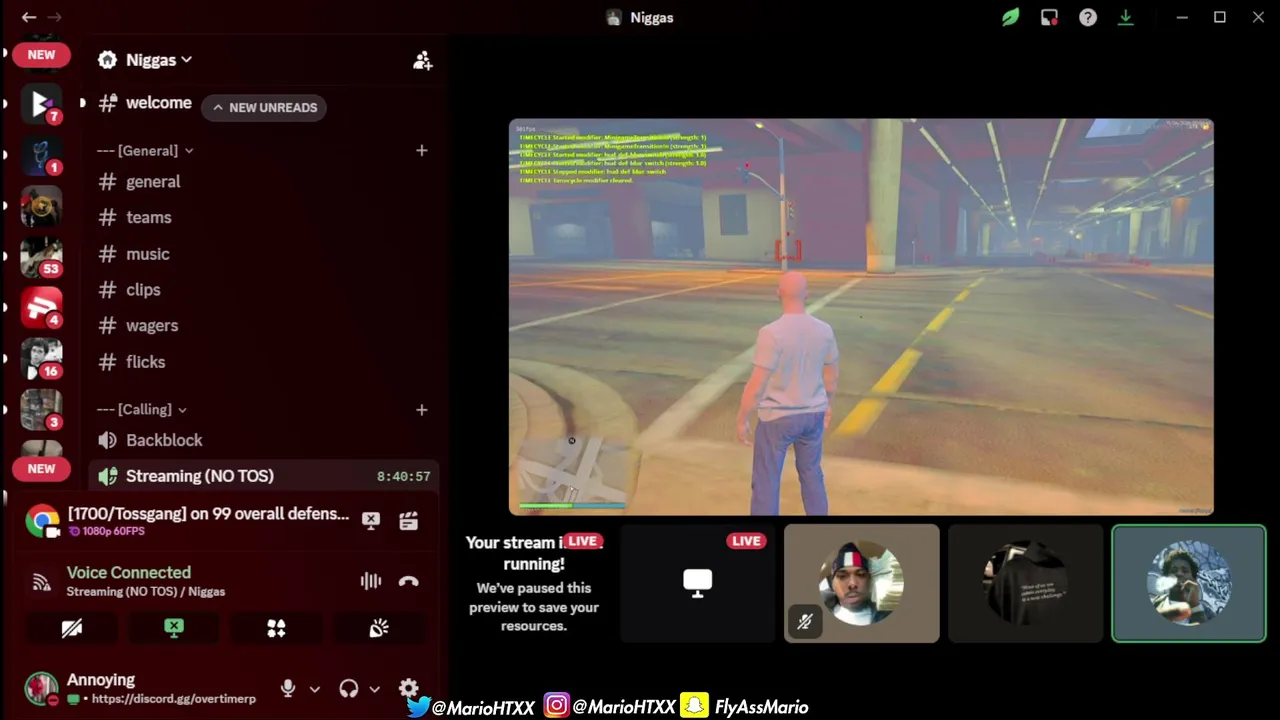This screenshot has width=1280, height=720.
Task: Select the LIVE screen share tile
Action: 697,582
